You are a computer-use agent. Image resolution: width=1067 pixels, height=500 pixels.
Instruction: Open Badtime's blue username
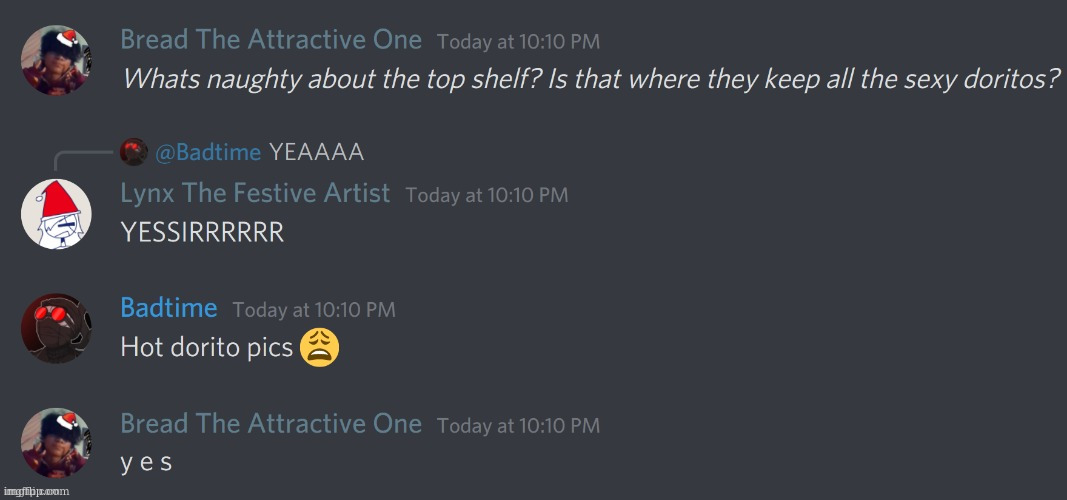[169, 308]
